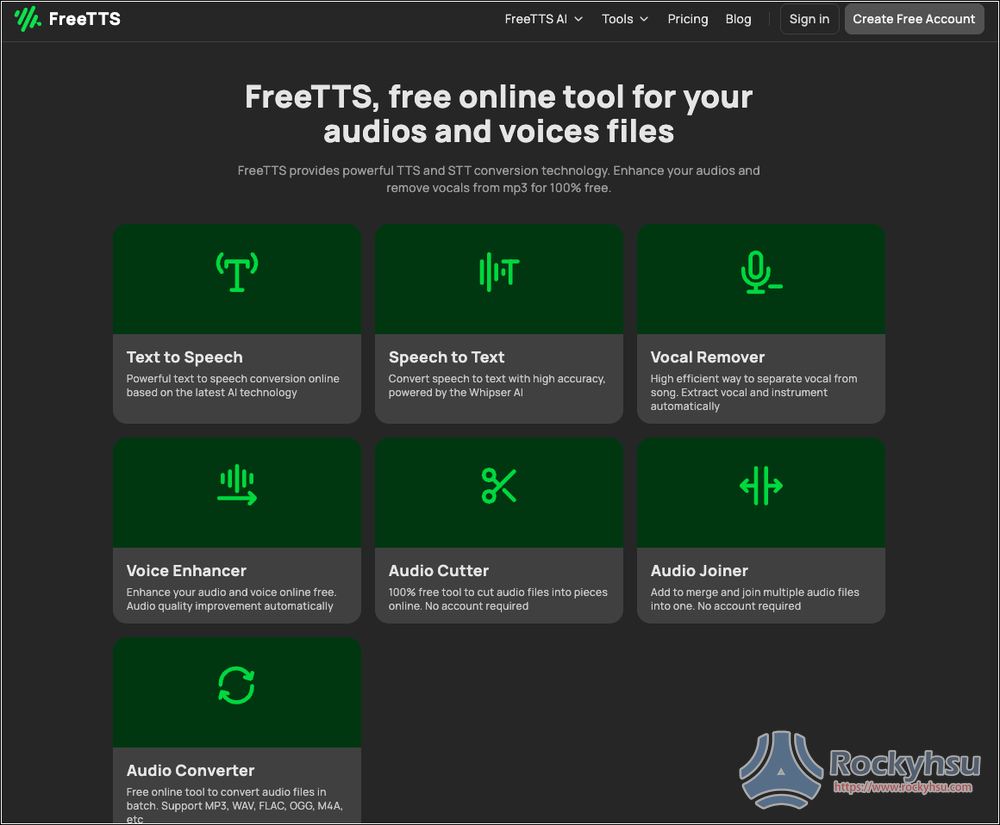Click the Sign in button
This screenshot has height=825, width=1000.
[809, 19]
